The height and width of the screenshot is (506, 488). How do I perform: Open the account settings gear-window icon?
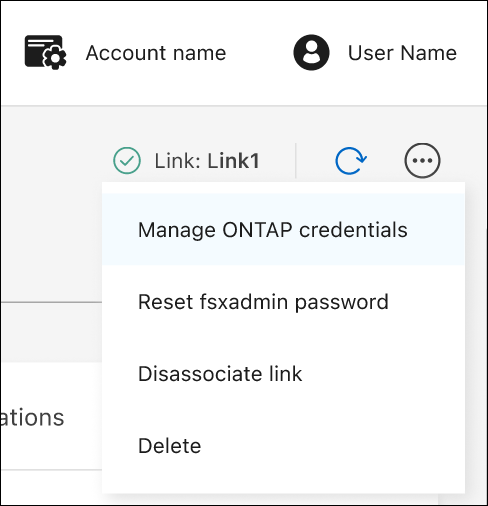(x=45, y=52)
